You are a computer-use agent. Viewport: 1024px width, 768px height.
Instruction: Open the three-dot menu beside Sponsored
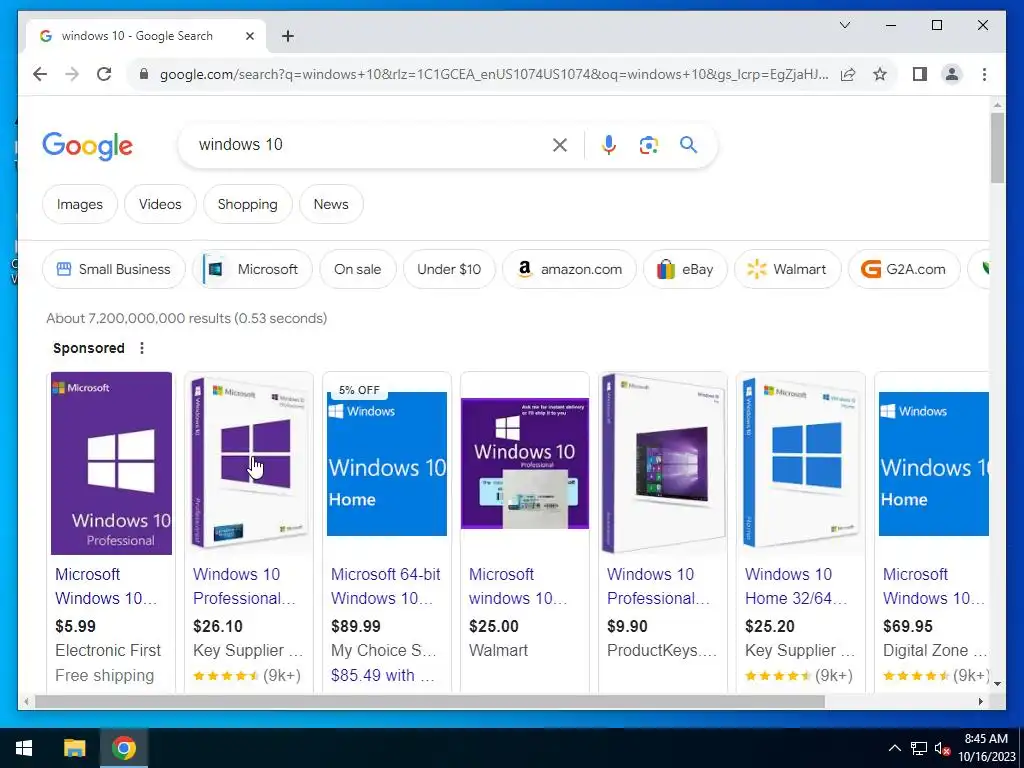(142, 348)
